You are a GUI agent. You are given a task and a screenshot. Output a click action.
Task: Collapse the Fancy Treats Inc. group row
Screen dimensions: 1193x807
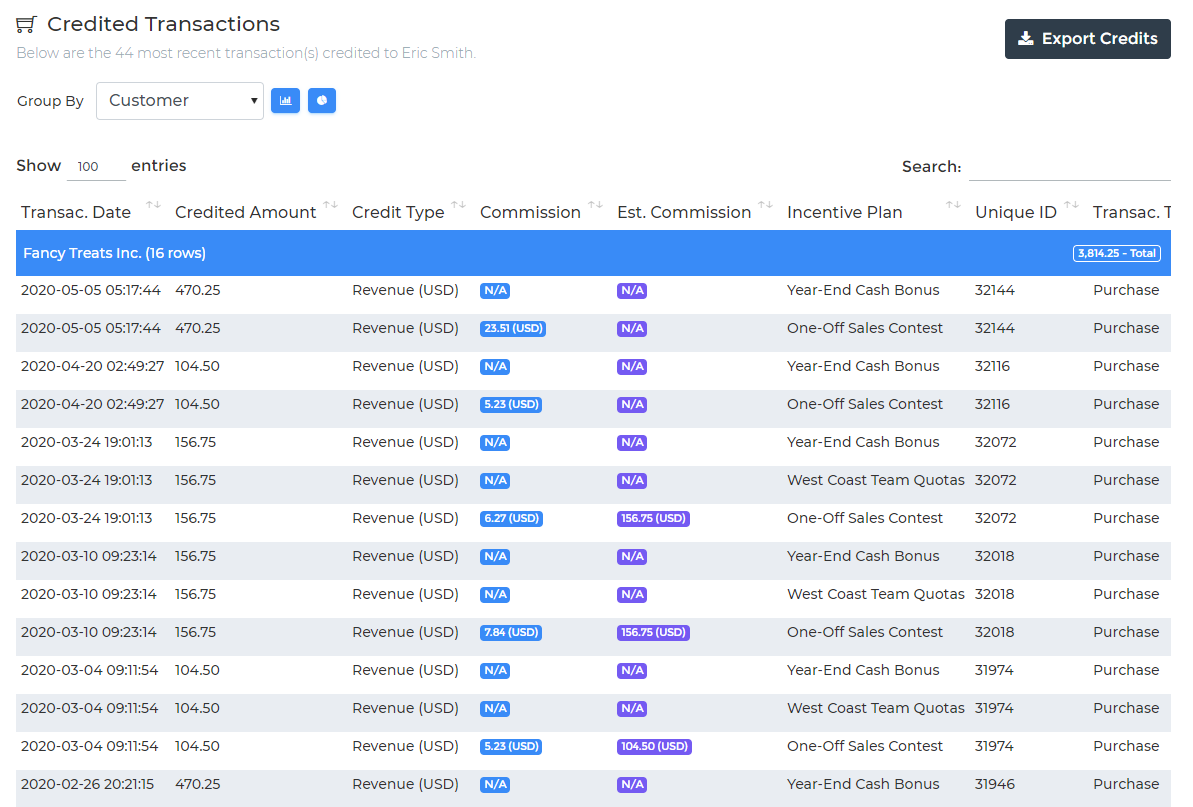pos(114,253)
